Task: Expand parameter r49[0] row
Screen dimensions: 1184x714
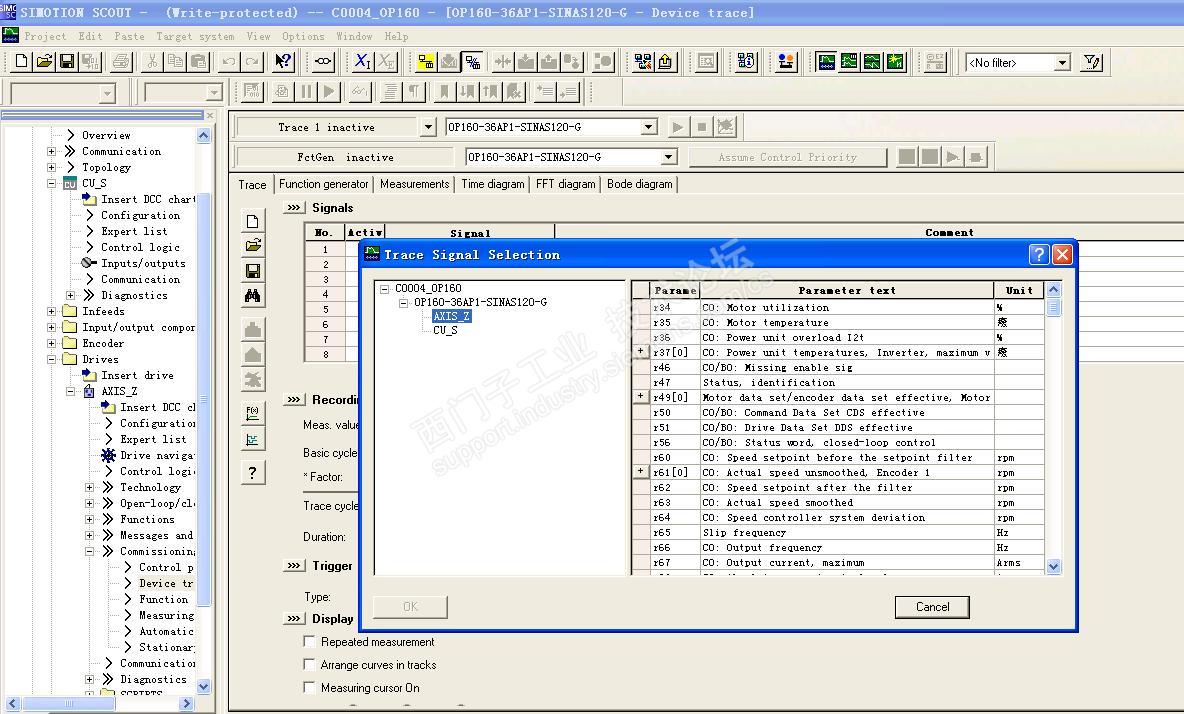Action: pyautogui.click(x=640, y=396)
